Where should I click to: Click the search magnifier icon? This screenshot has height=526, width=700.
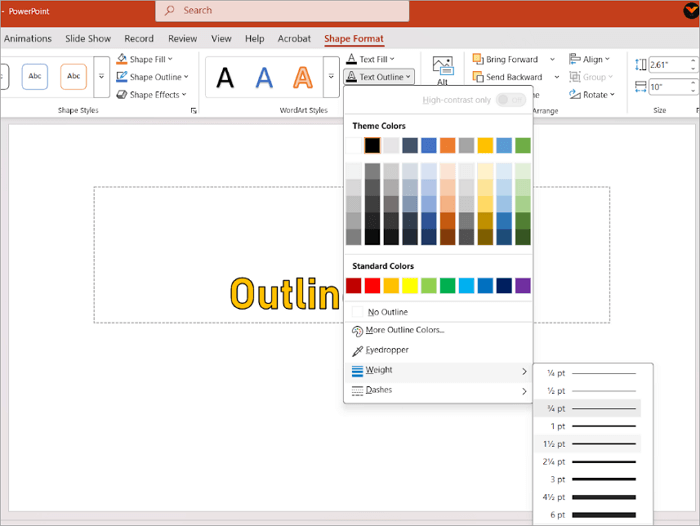(169, 10)
